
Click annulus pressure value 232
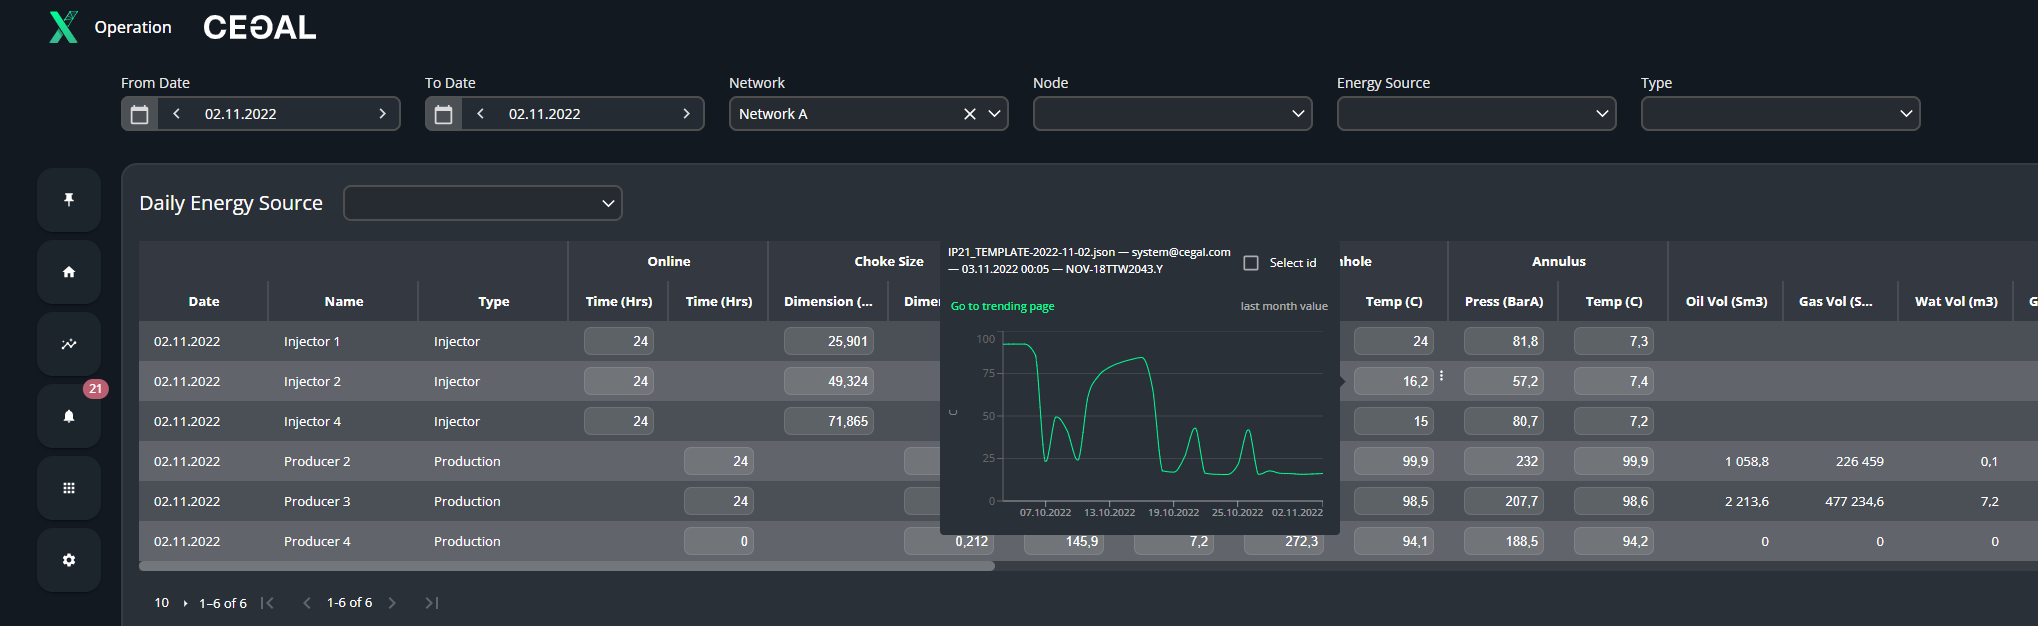pyautogui.click(x=1504, y=461)
